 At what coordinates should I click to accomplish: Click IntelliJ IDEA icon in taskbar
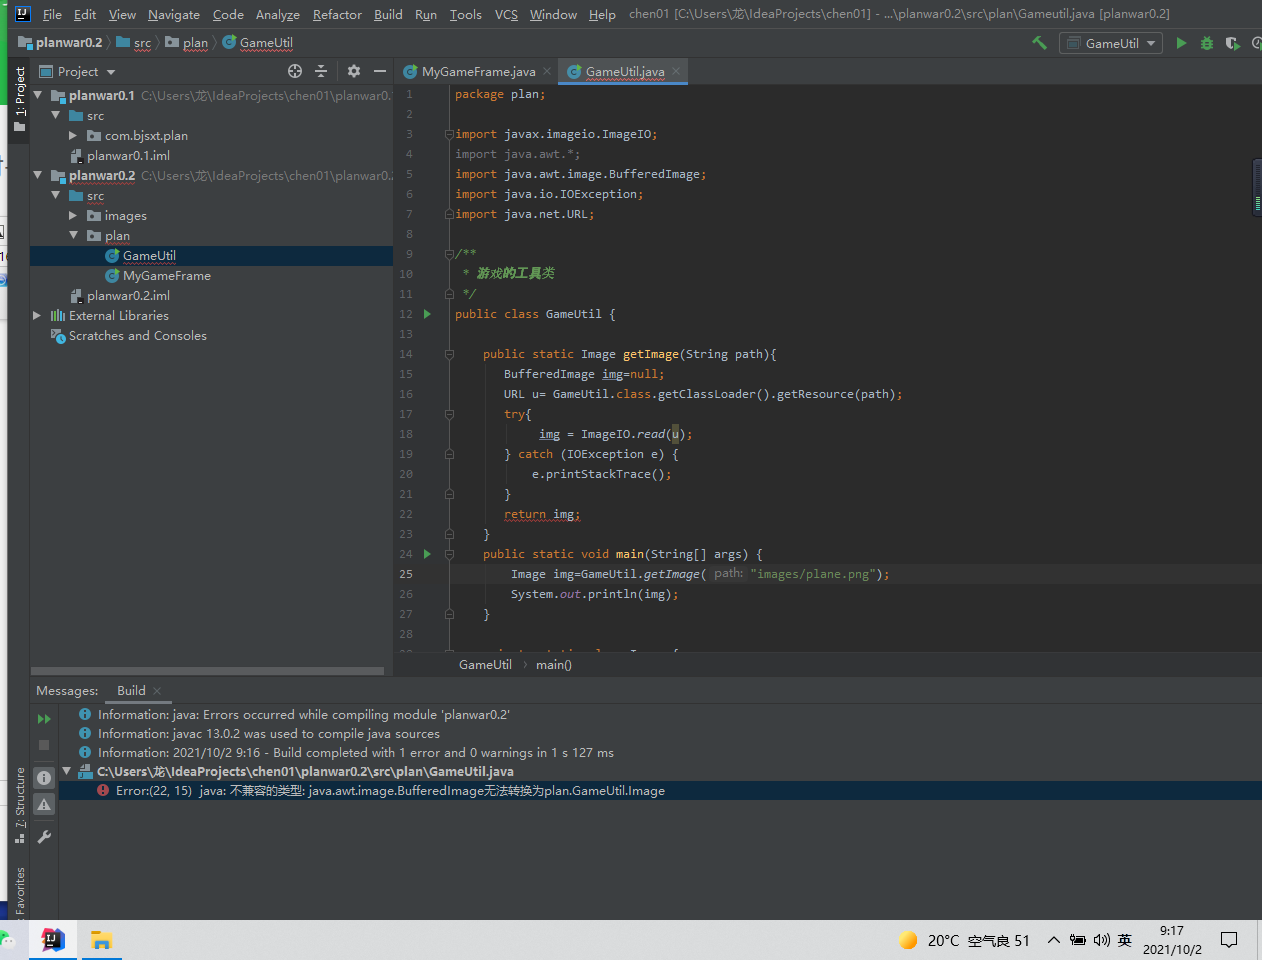53,940
